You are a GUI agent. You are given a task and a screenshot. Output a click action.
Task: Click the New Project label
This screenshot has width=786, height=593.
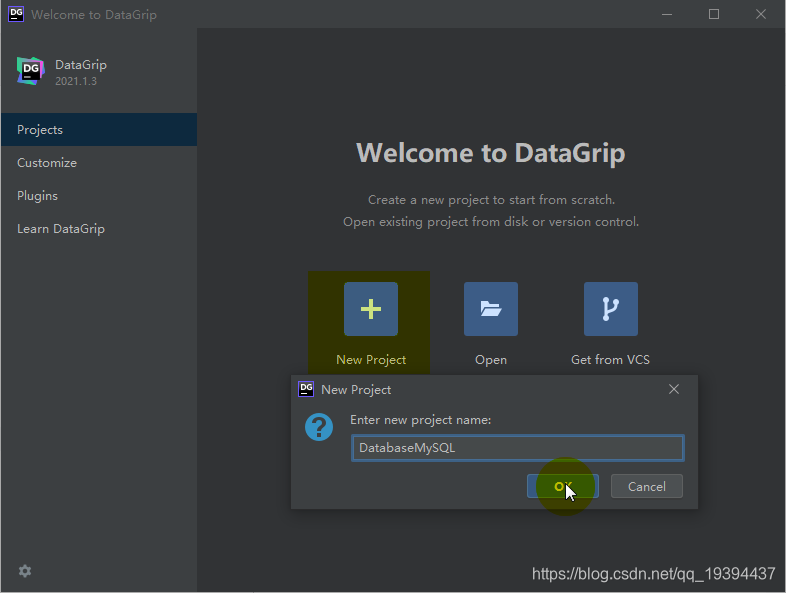pyautogui.click(x=371, y=359)
